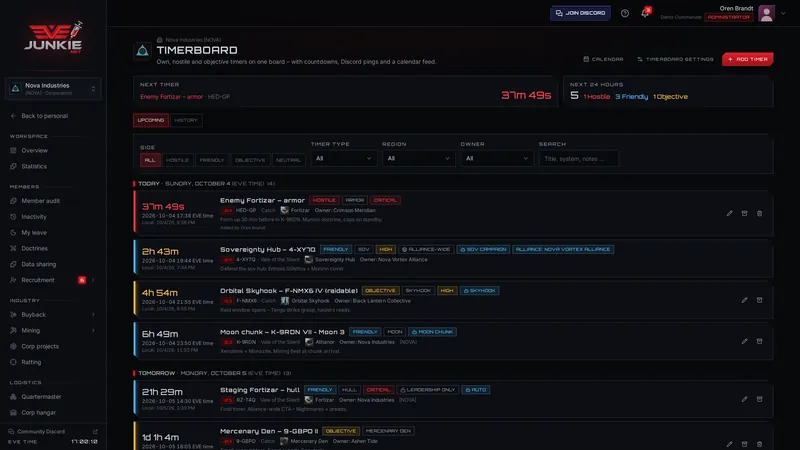The width and height of the screenshot is (800, 450).
Task: Delete the Enemy Fortizar – armor timer
Action: coord(759,213)
